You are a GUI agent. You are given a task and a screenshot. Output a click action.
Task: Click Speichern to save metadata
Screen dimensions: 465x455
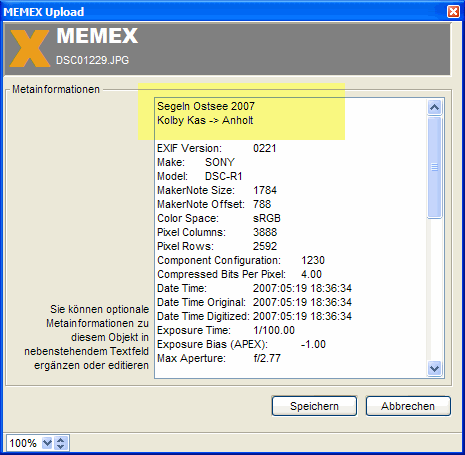[x=314, y=406]
